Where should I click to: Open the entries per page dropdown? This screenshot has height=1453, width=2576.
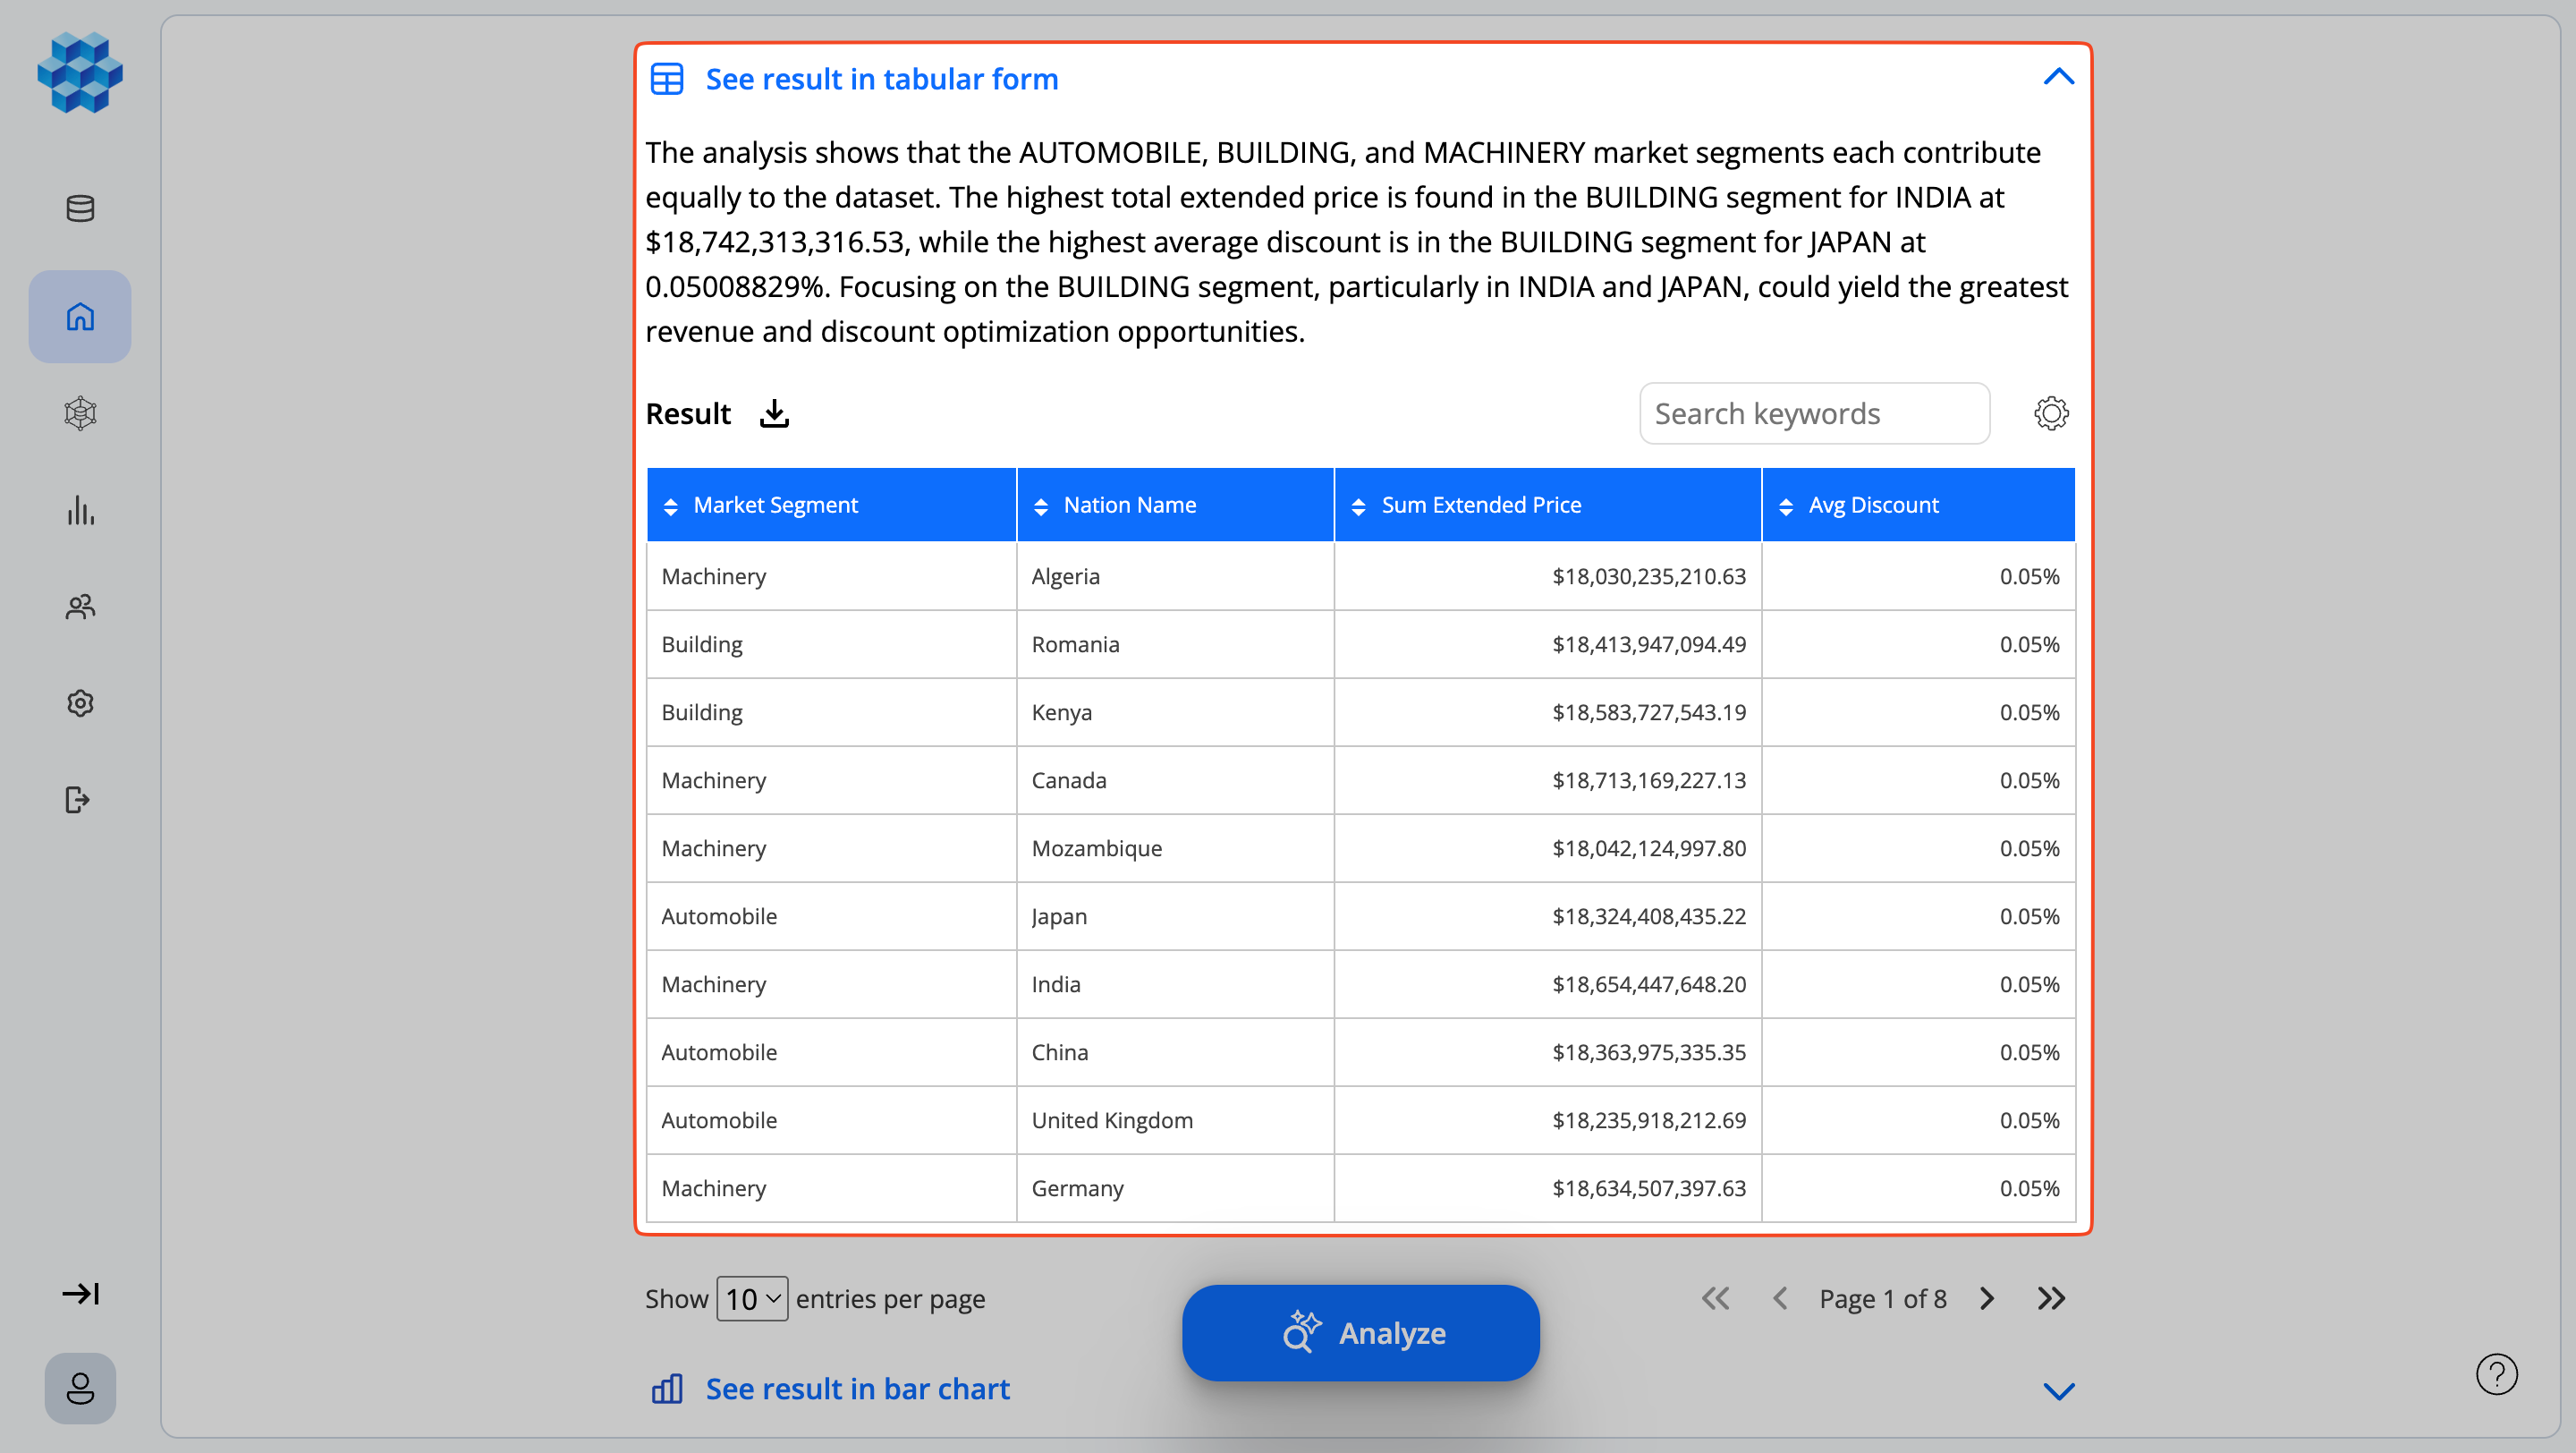coord(751,1298)
